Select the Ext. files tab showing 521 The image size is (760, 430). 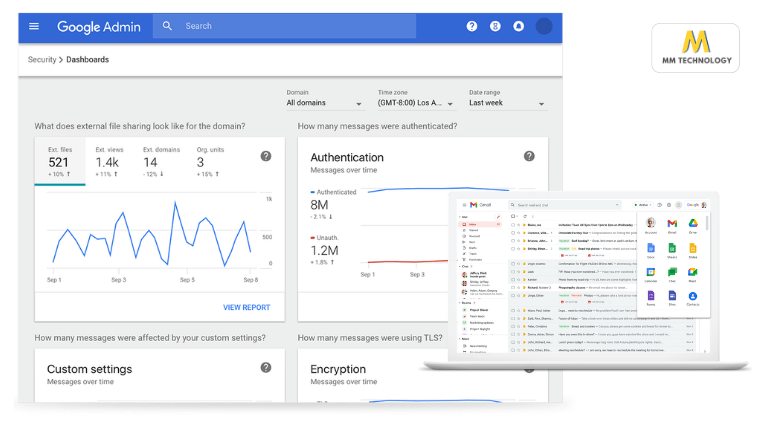60,161
